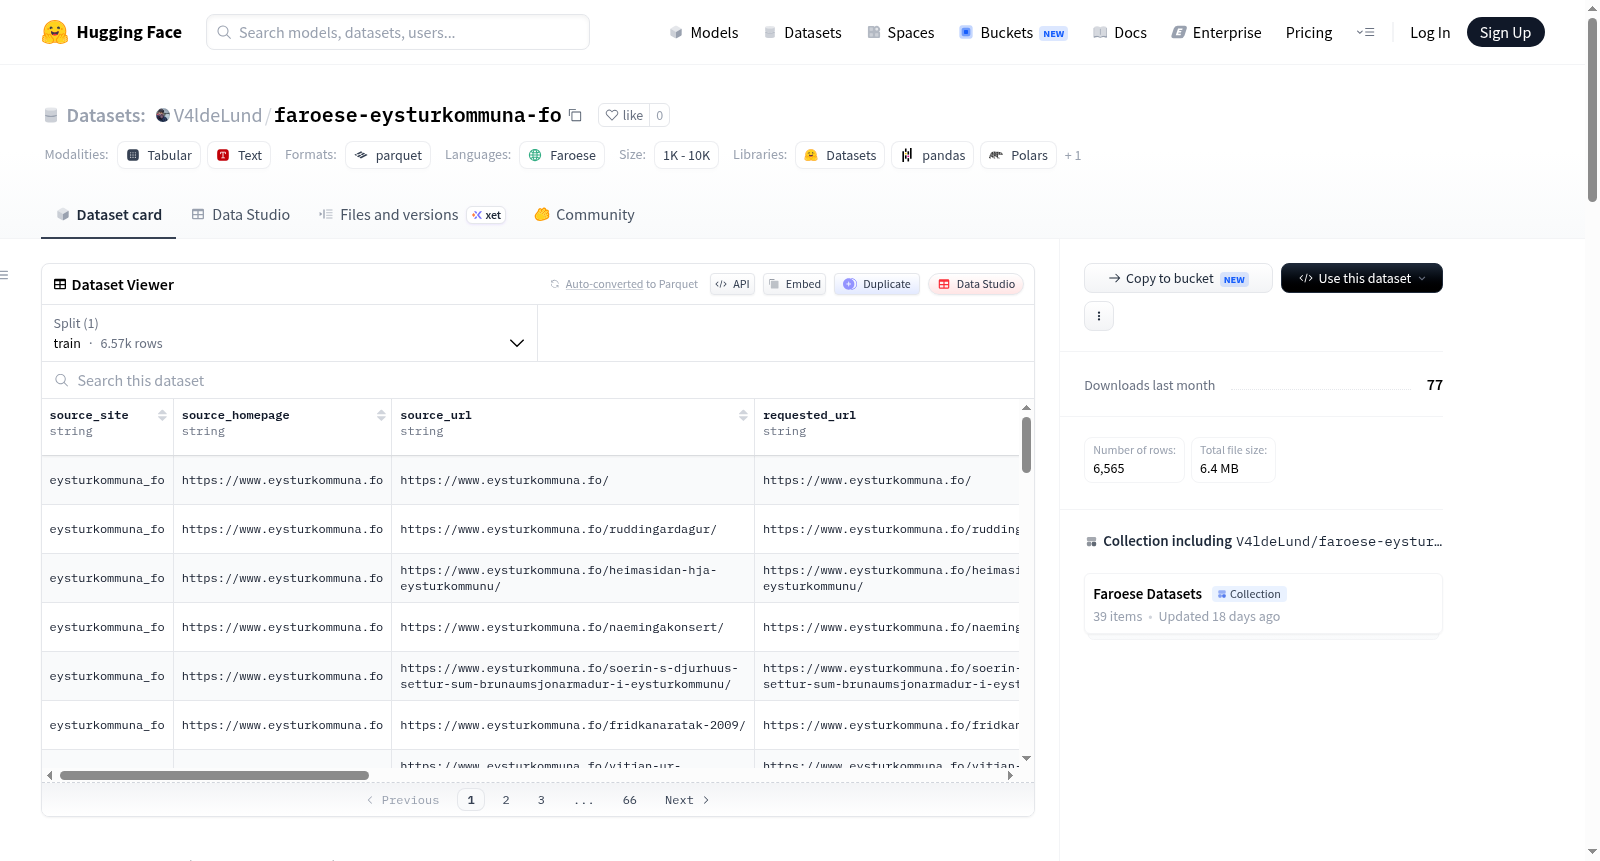Switch to the Dataset card tab
Viewport: 1600px width, 861px height.
(109, 215)
